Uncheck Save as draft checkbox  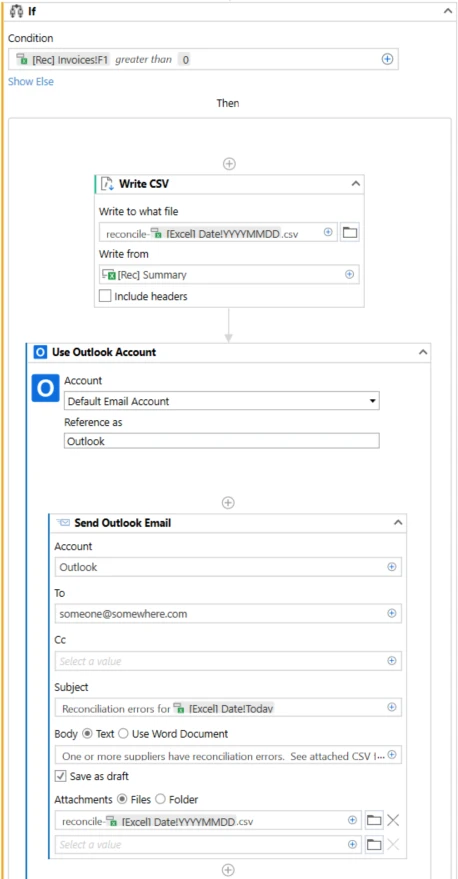tap(61, 776)
